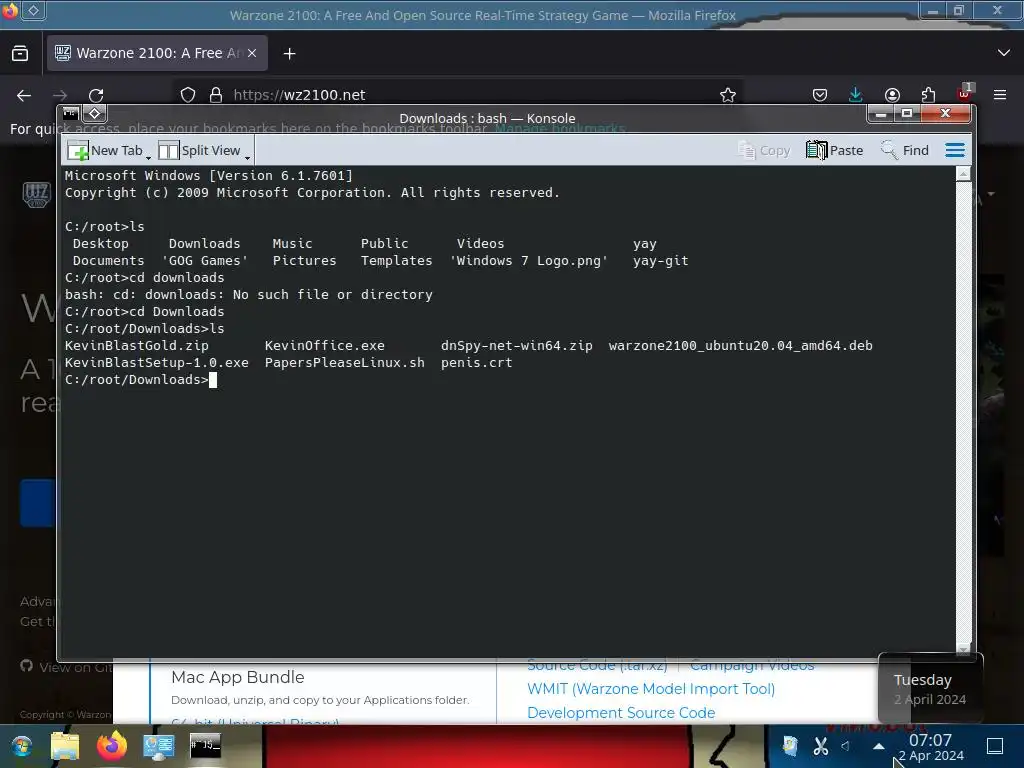Close the Warzone 2100 tab
This screenshot has height=768, width=1024.
[x=252, y=54]
